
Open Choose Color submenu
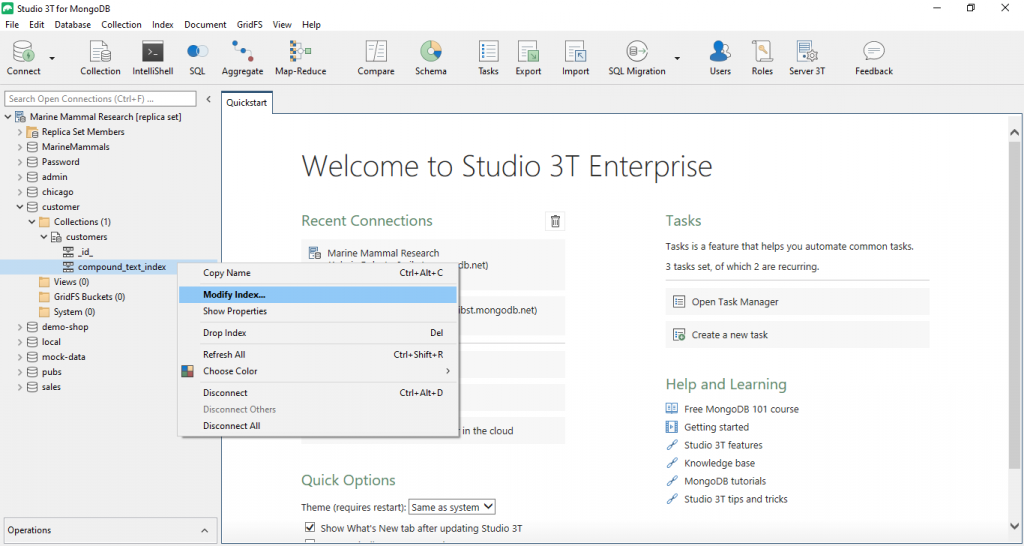[317, 371]
